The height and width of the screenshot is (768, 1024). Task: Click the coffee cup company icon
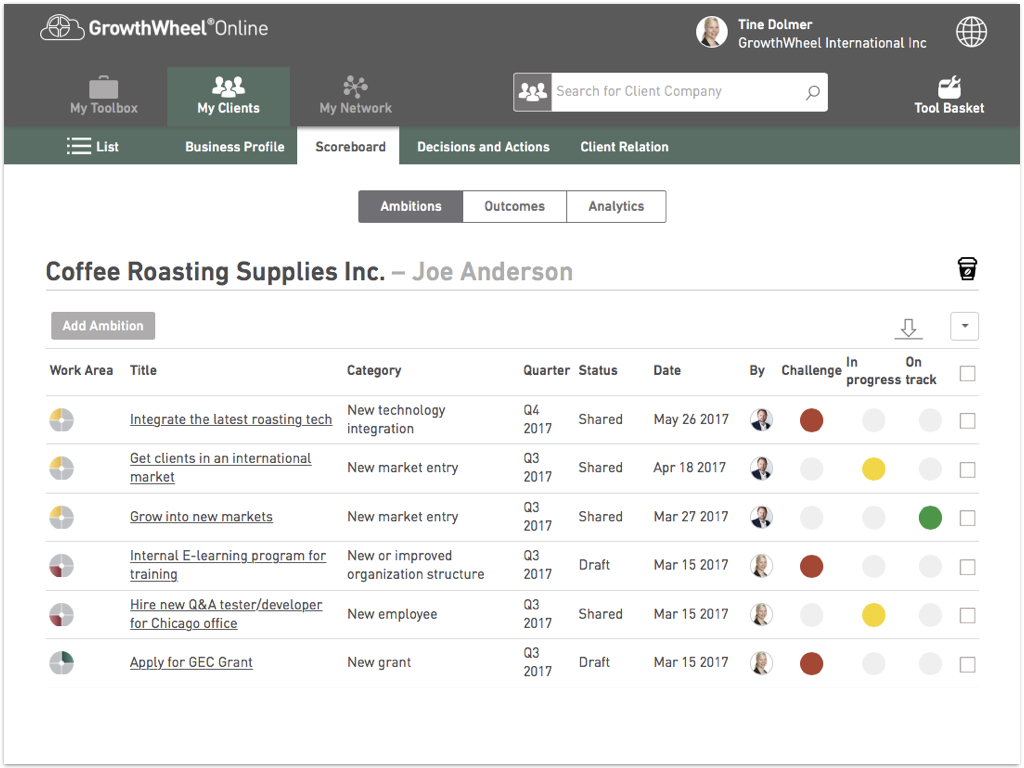pyautogui.click(x=967, y=268)
